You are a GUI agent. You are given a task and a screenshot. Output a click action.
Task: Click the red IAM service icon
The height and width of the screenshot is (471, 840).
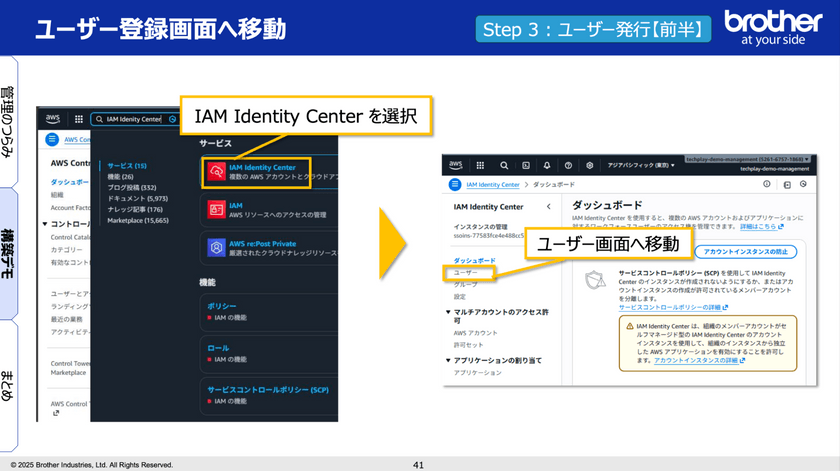pyautogui.click(x=215, y=209)
